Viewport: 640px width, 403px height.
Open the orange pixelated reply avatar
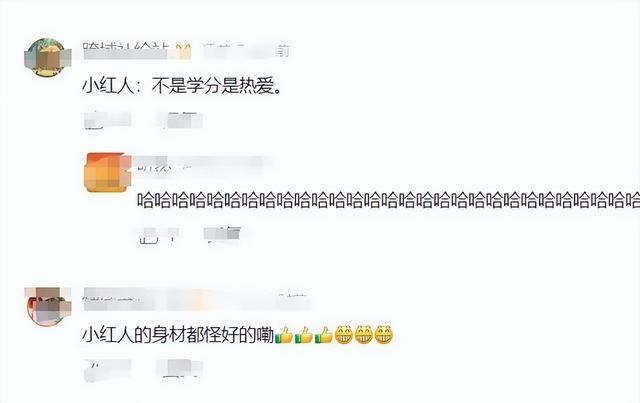pos(108,173)
